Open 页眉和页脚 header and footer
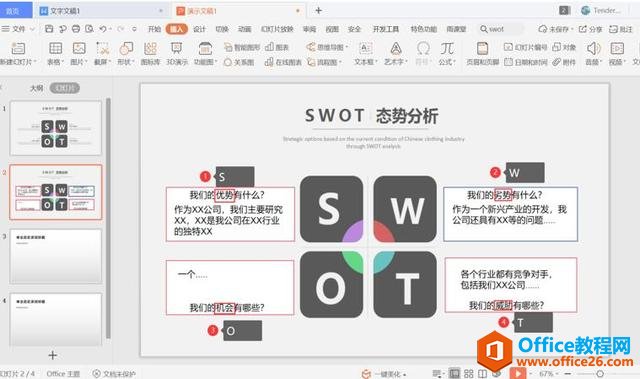The height and width of the screenshot is (379, 640). coord(482,53)
